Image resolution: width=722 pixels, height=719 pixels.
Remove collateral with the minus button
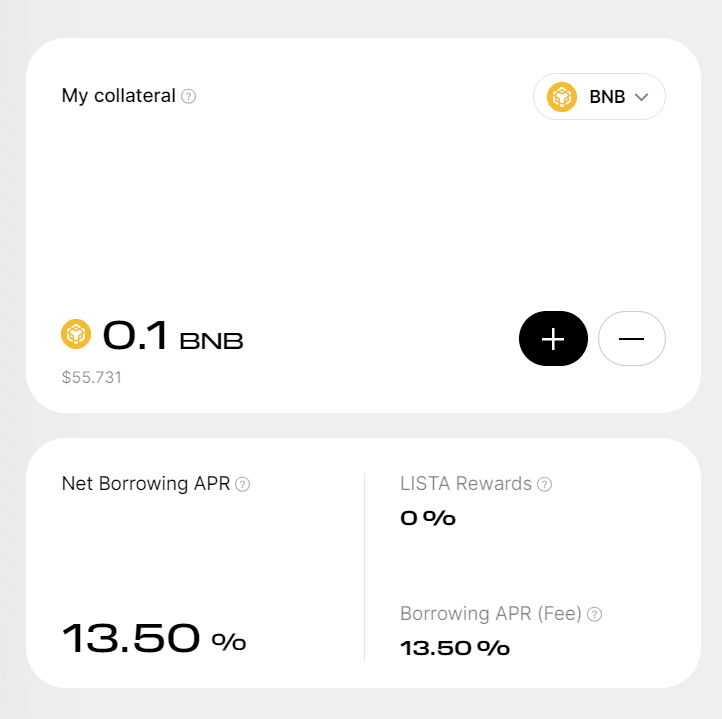[x=631, y=339]
